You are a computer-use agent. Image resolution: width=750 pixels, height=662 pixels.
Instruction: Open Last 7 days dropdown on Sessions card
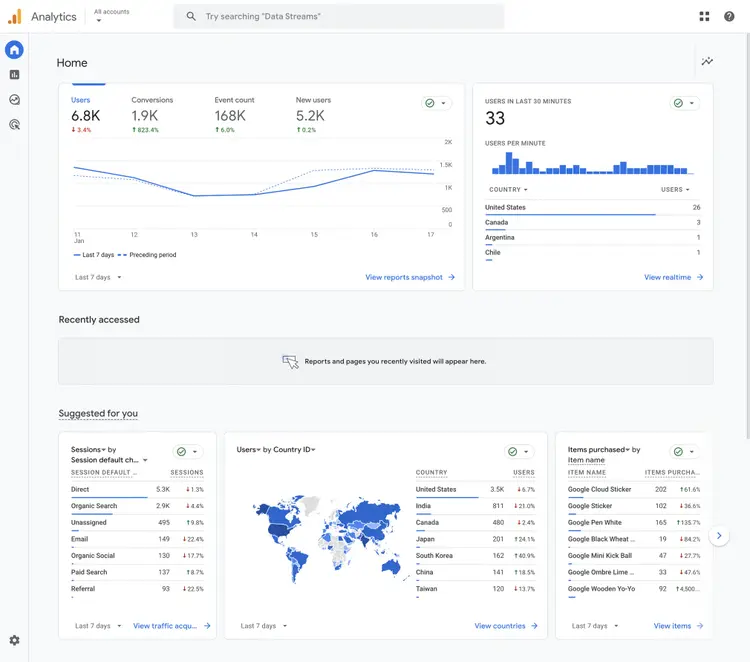[x=98, y=626]
